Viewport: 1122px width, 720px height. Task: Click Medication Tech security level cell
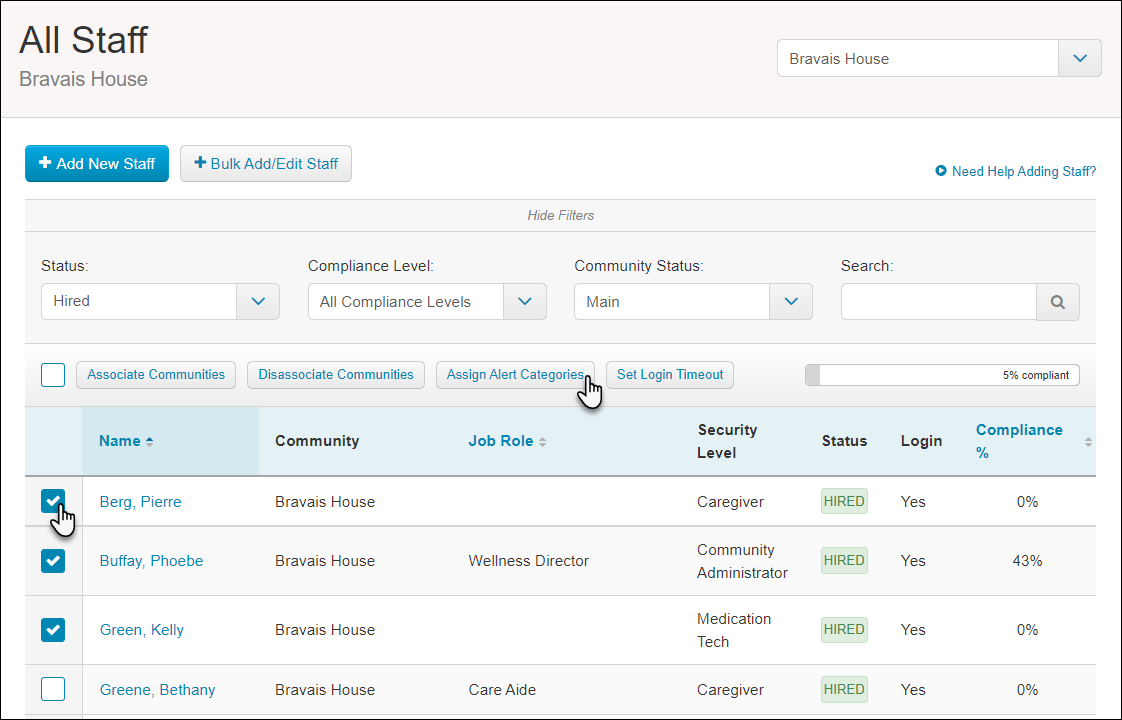(734, 630)
